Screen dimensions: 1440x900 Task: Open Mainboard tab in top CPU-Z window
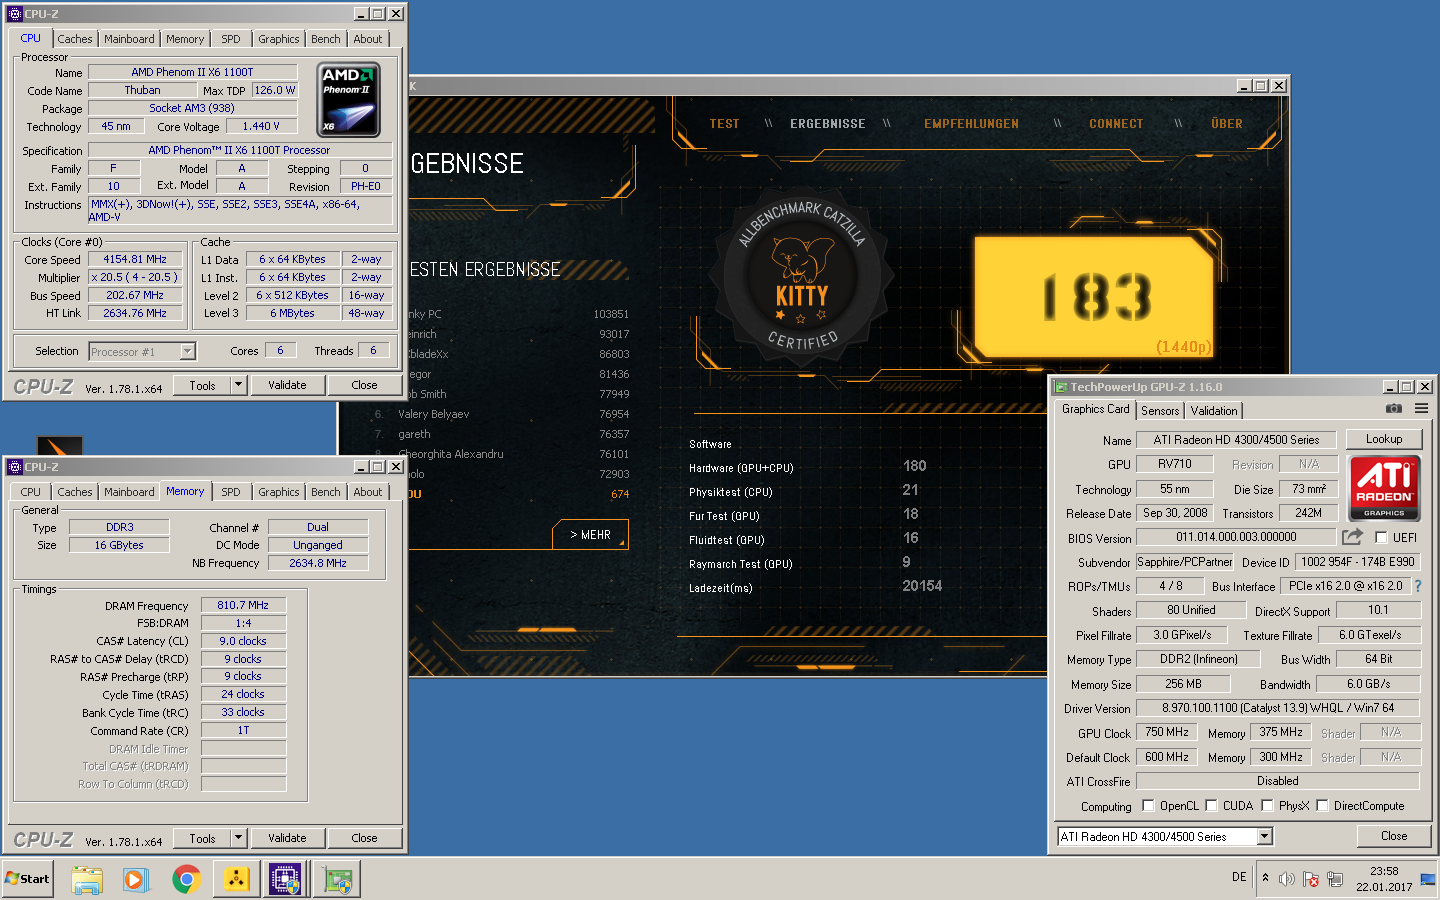coord(129,39)
